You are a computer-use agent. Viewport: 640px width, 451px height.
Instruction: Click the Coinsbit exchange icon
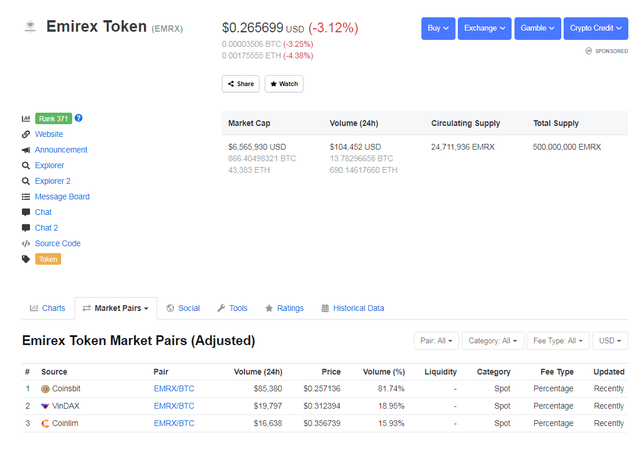click(45, 388)
